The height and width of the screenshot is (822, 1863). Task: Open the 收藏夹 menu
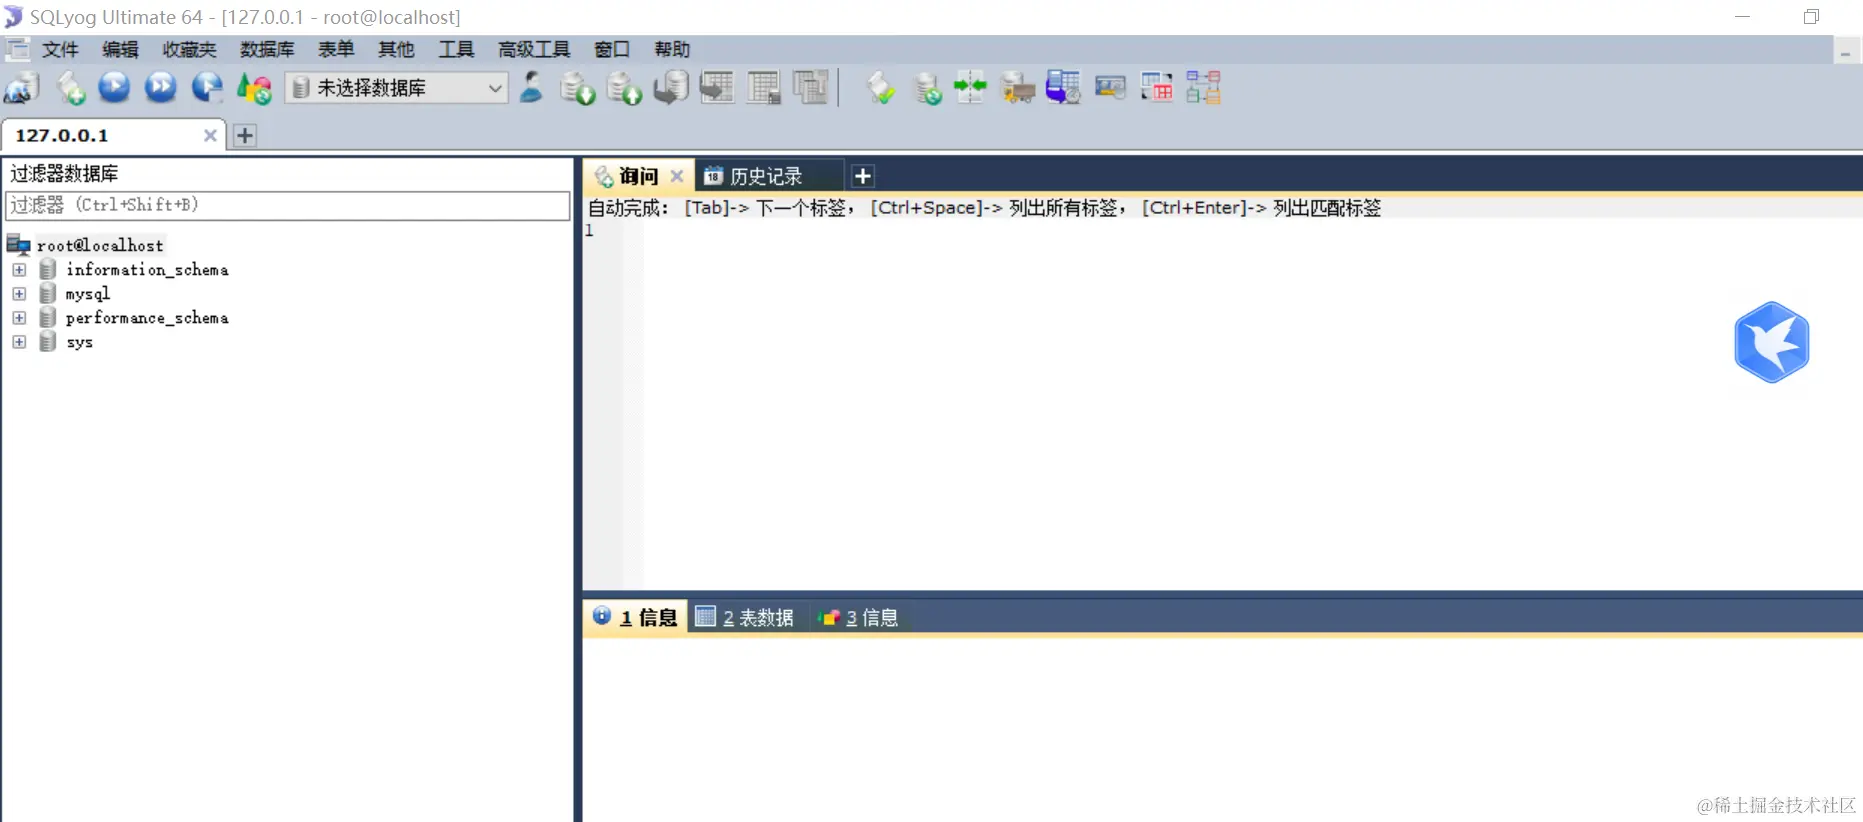pos(189,49)
